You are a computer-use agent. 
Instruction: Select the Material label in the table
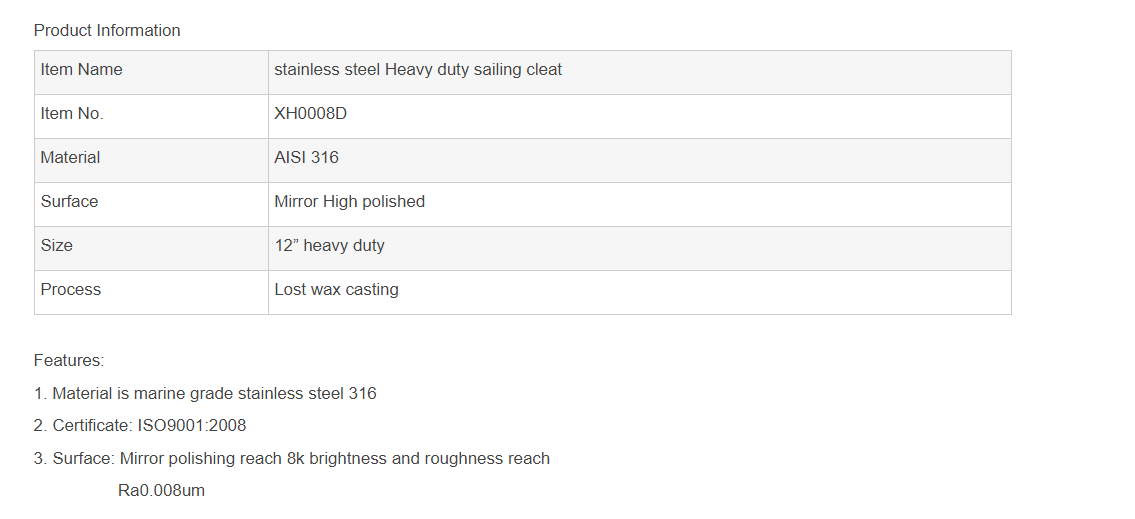click(x=70, y=158)
